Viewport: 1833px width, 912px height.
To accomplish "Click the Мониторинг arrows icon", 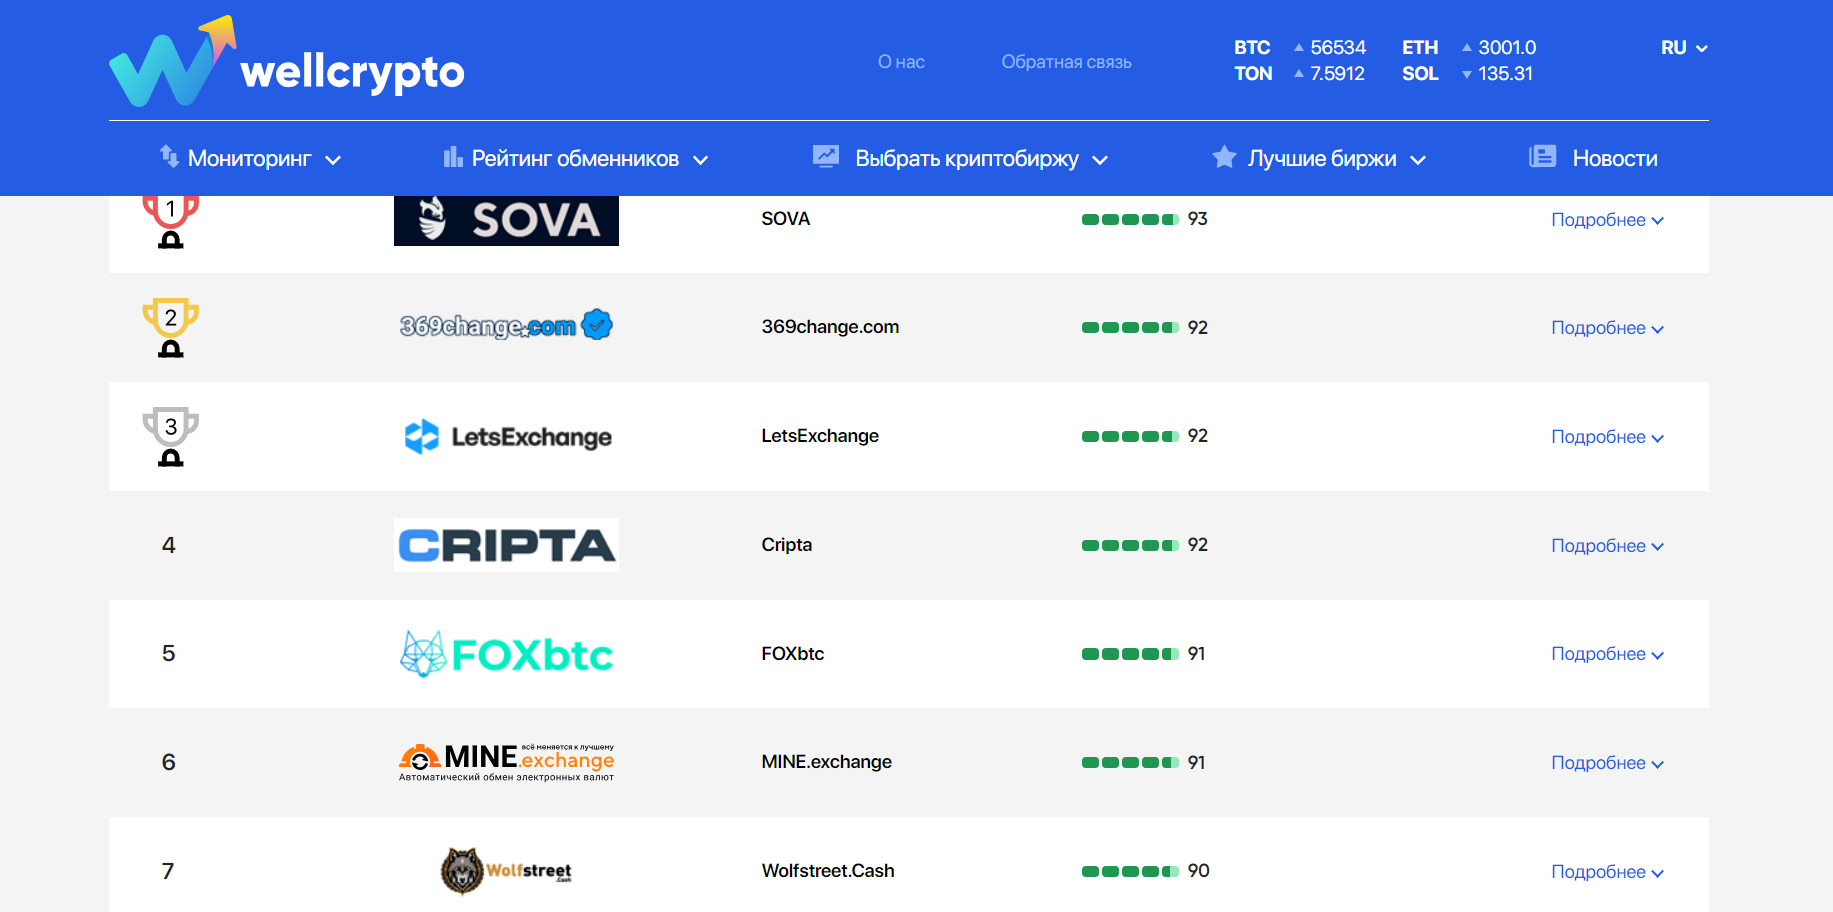I will (x=169, y=156).
